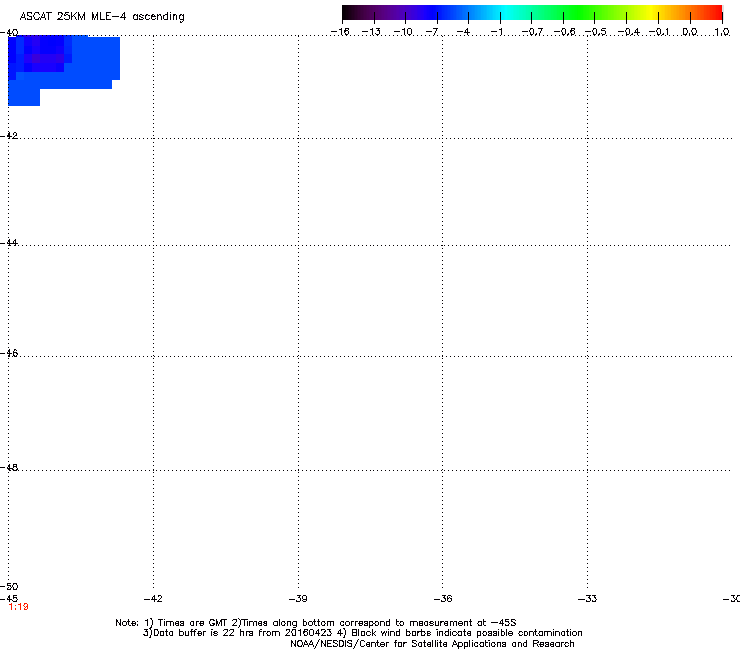Click latitude label -50 on left axis
Screen dimensions: 740x650
9,586
